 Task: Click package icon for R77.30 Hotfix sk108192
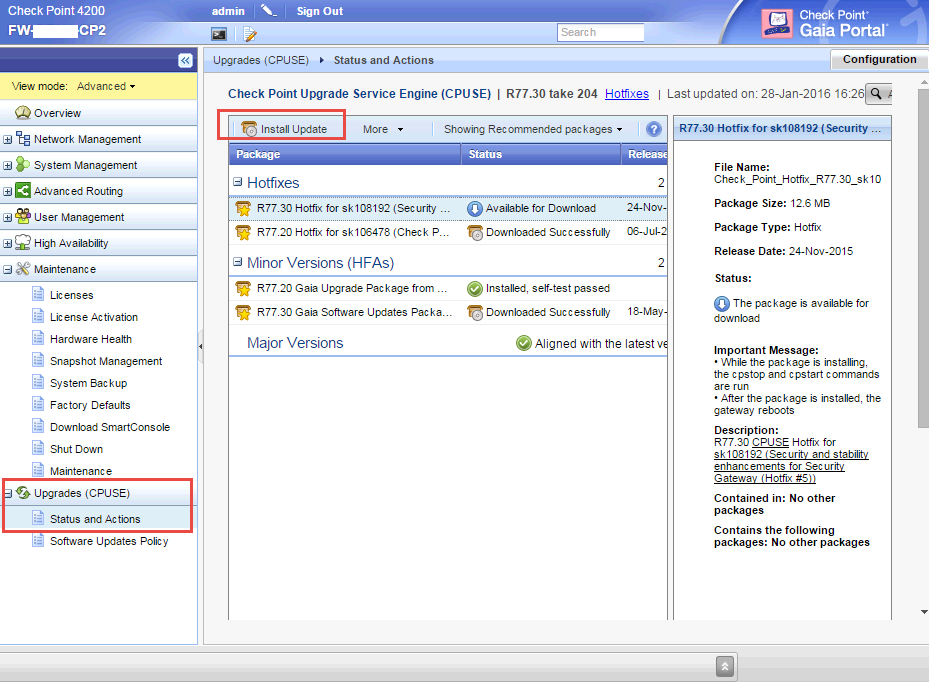point(243,209)
